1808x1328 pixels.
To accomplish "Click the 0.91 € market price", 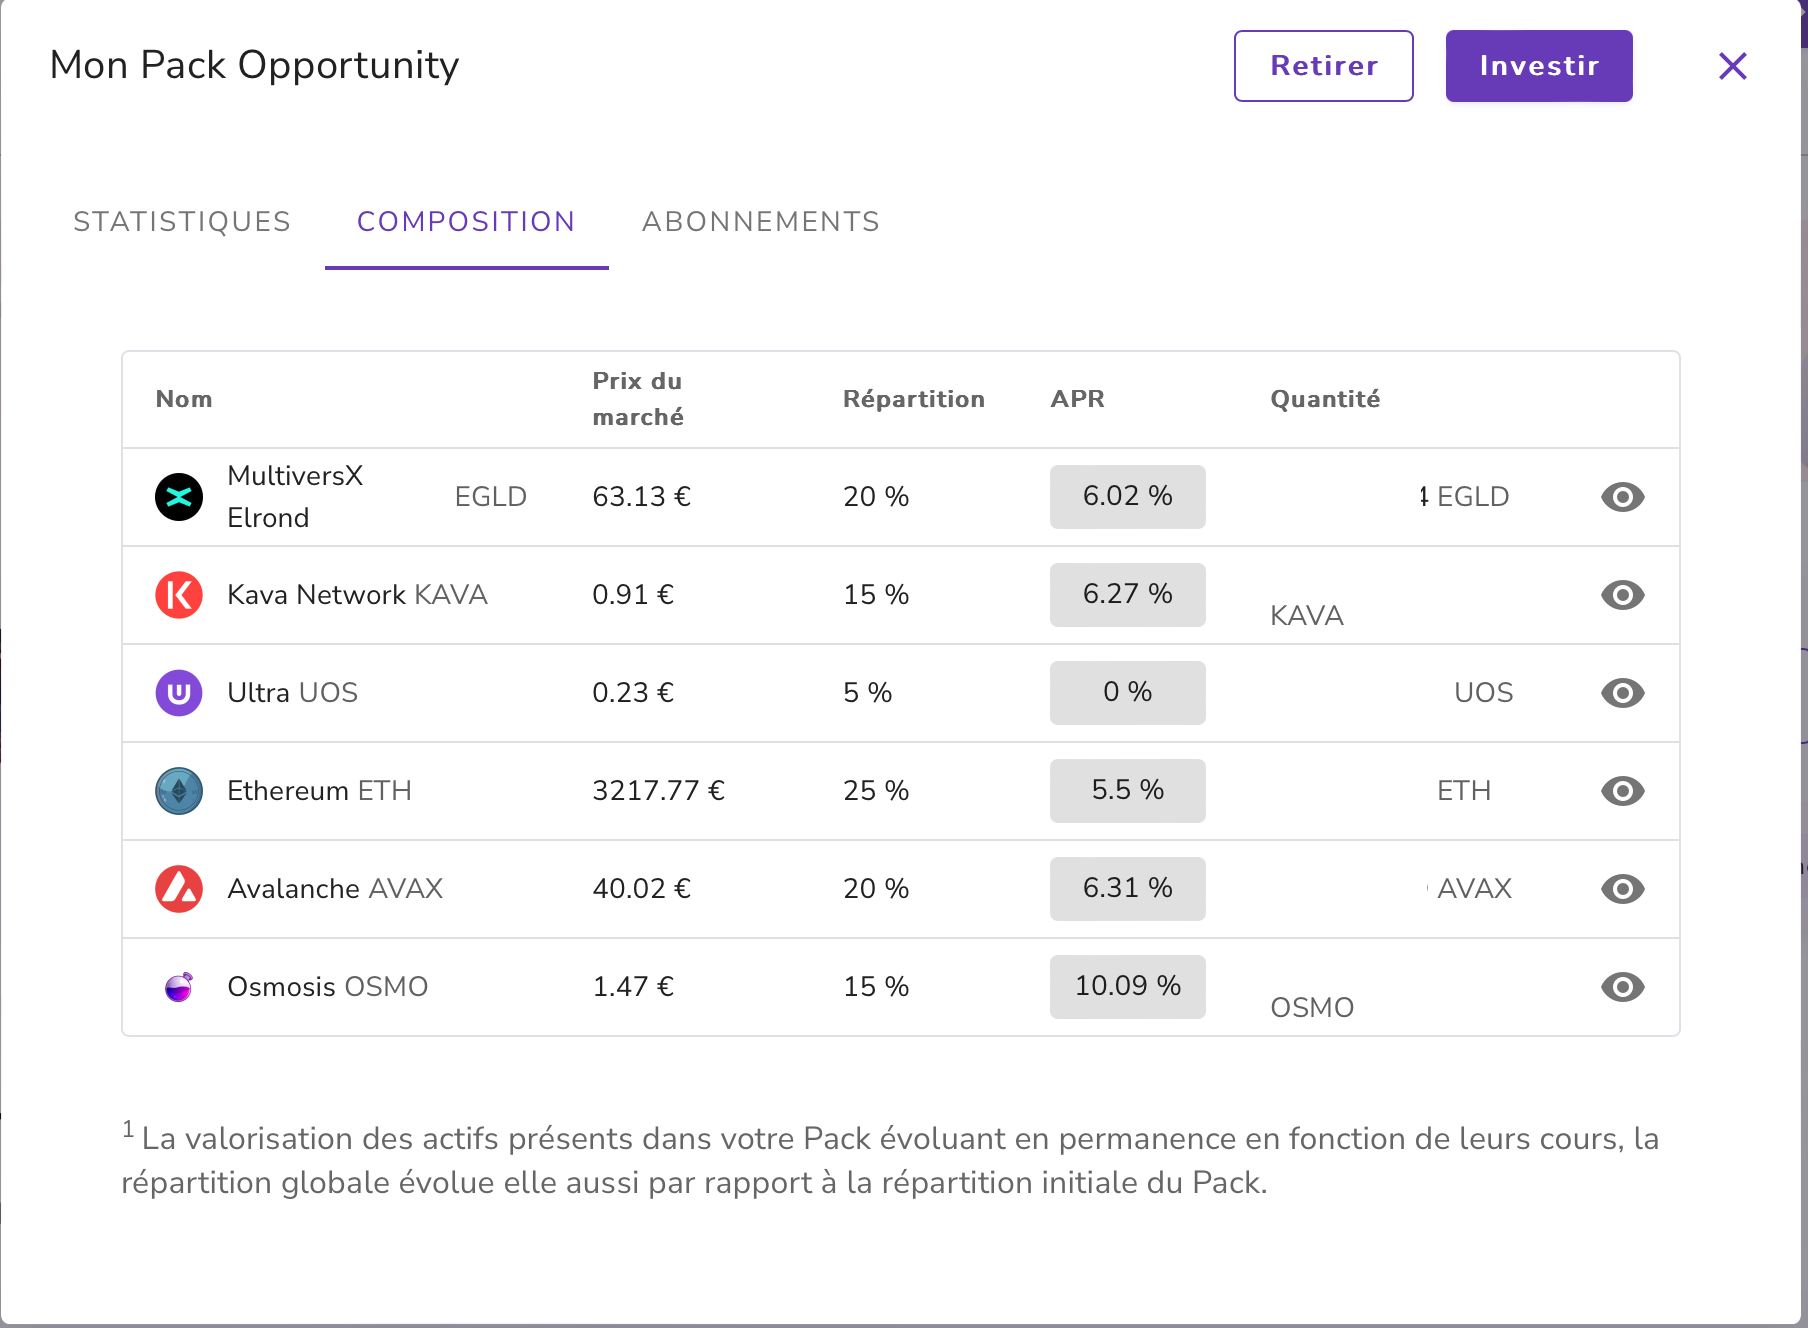I will (633, 595).
